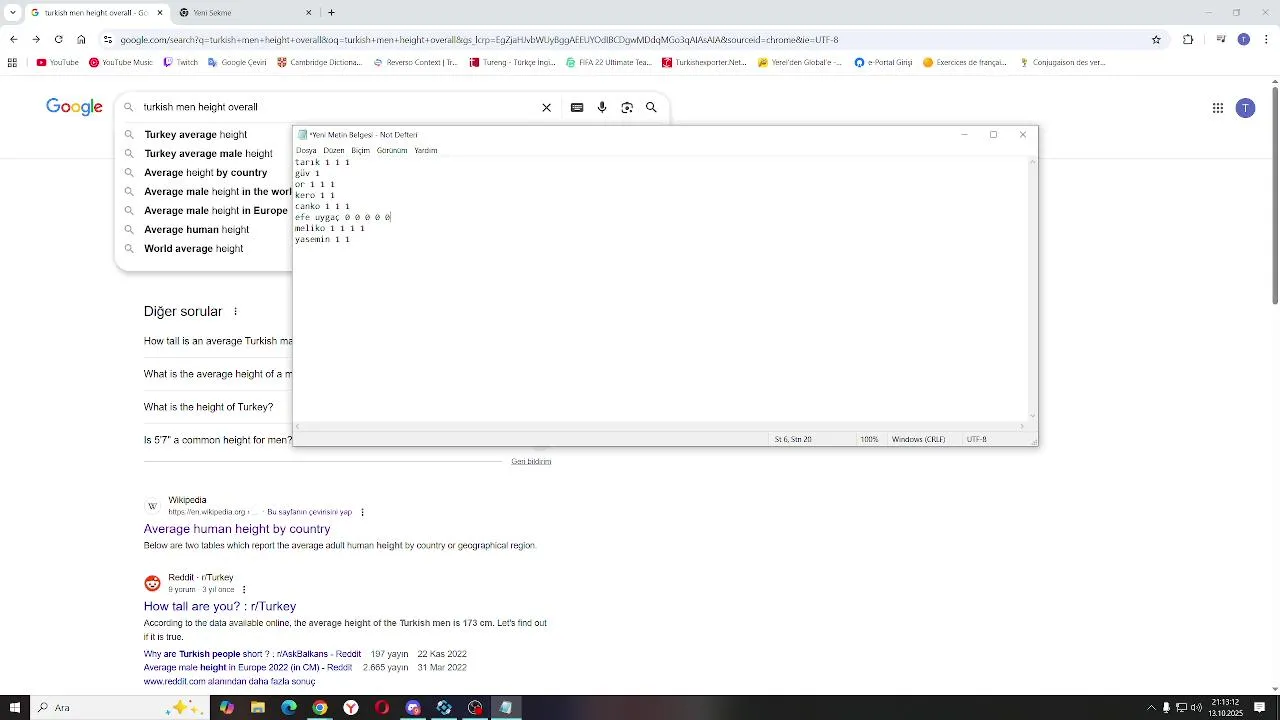The image size is (1280, 720).
Task: Open Google Çeviri bookmark
Action: [x=237, y=62]
